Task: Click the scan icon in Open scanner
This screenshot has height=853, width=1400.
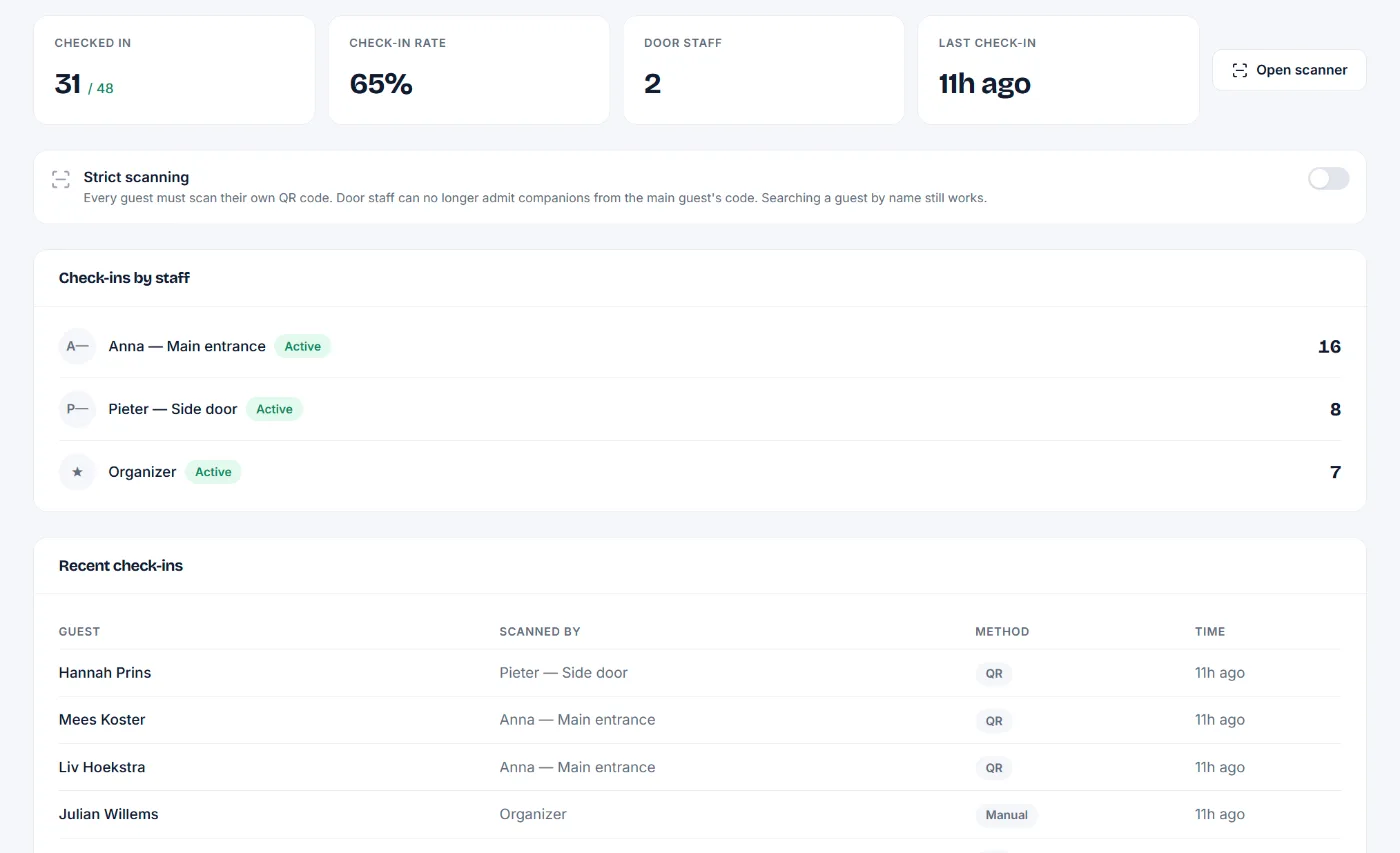Action: tap(1240, 70)
